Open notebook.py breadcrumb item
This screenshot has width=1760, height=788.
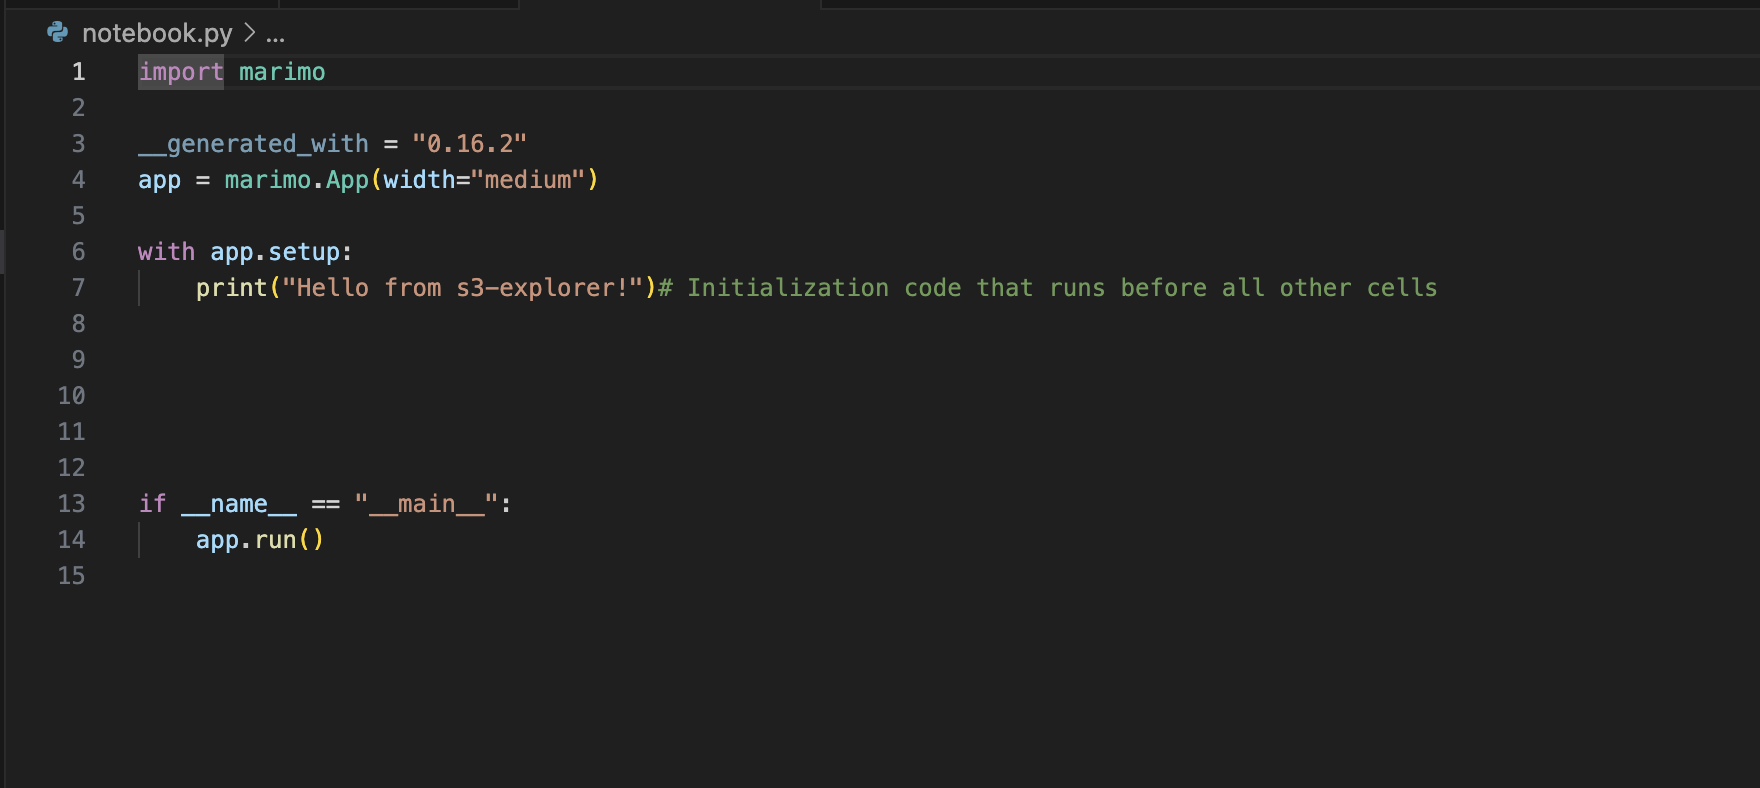click(157, 33)
